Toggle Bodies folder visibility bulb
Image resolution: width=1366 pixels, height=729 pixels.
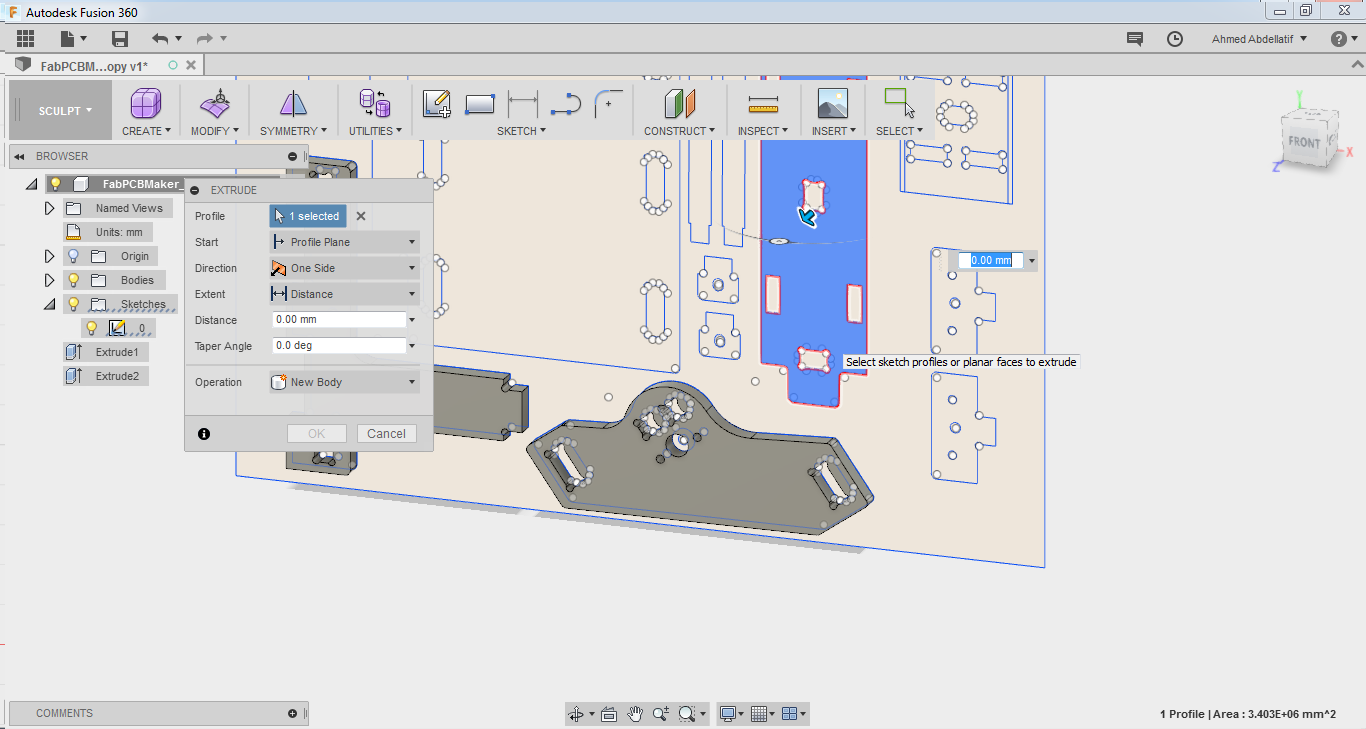[73, 280]
